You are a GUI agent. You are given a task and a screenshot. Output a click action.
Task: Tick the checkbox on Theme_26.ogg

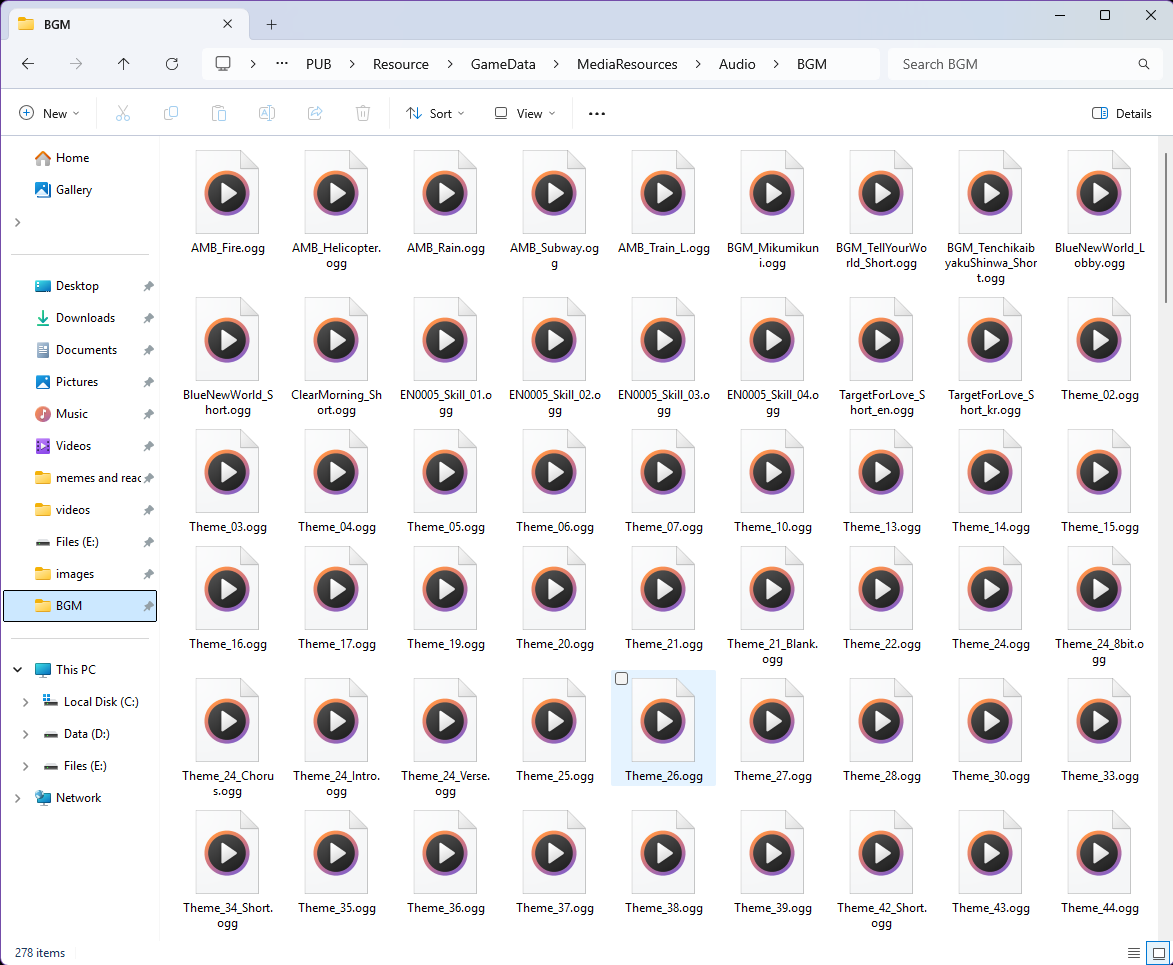click(622, 678)
